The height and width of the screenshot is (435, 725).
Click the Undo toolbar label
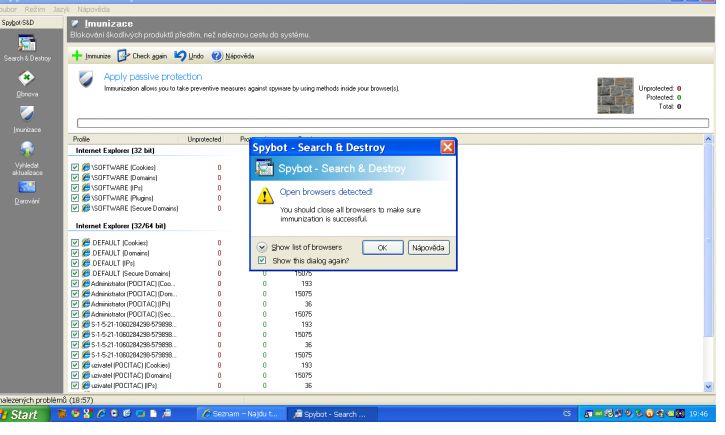[x=196, y=56]
